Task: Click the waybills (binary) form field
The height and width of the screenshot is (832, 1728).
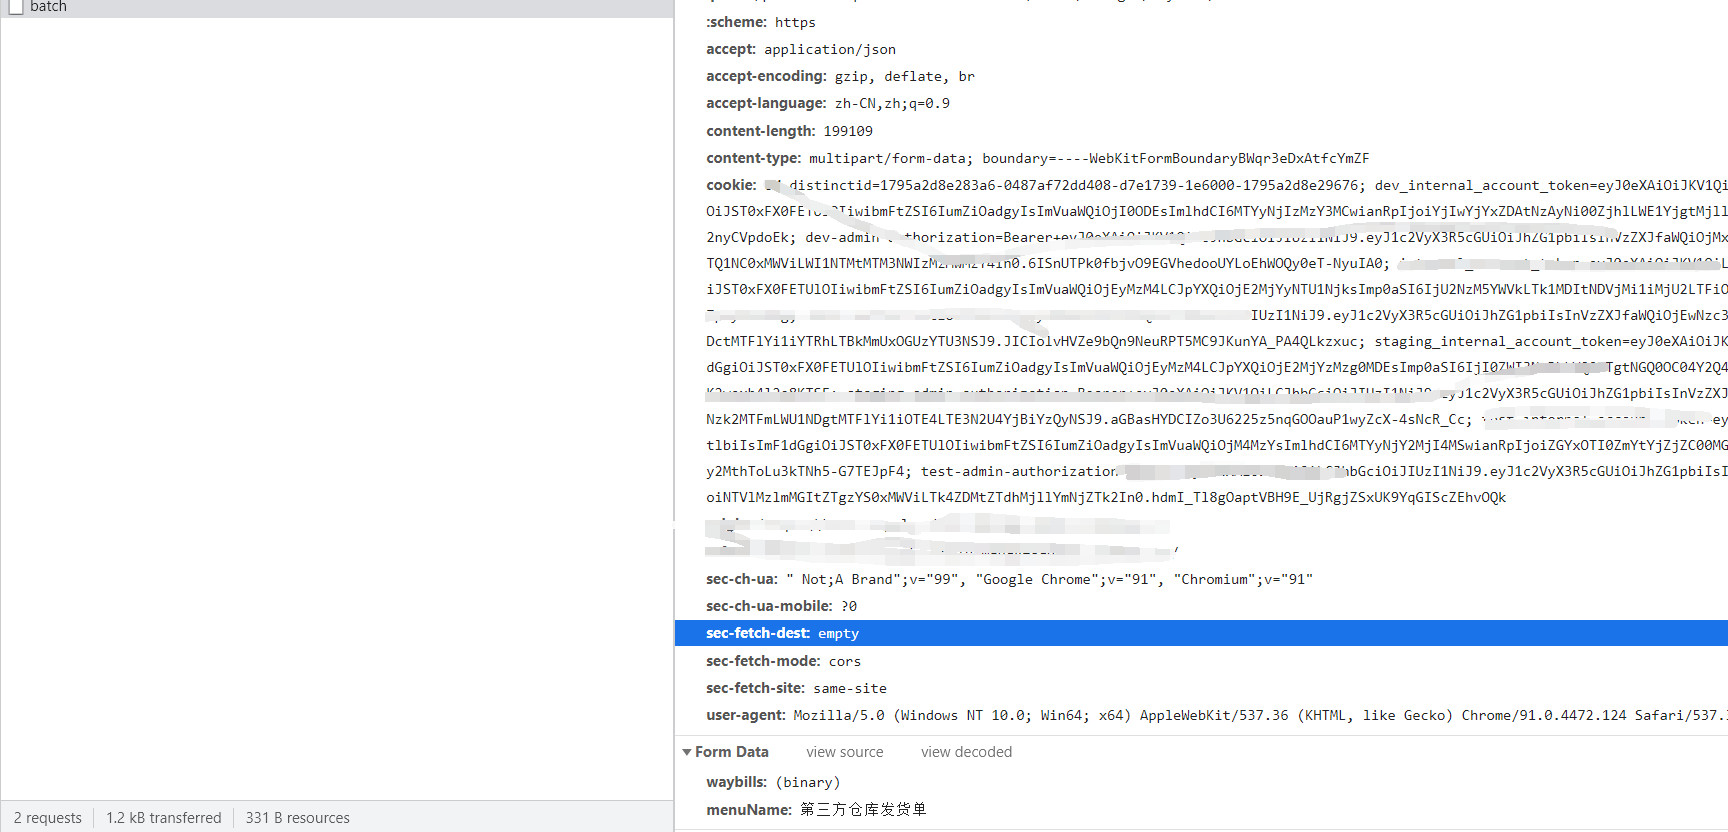Action: [x=773, y=782]
